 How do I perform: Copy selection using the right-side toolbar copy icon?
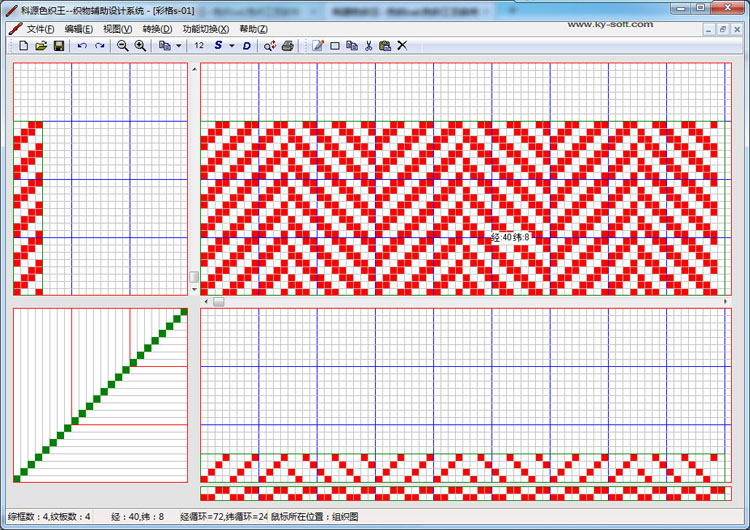(x=352, y=46)
